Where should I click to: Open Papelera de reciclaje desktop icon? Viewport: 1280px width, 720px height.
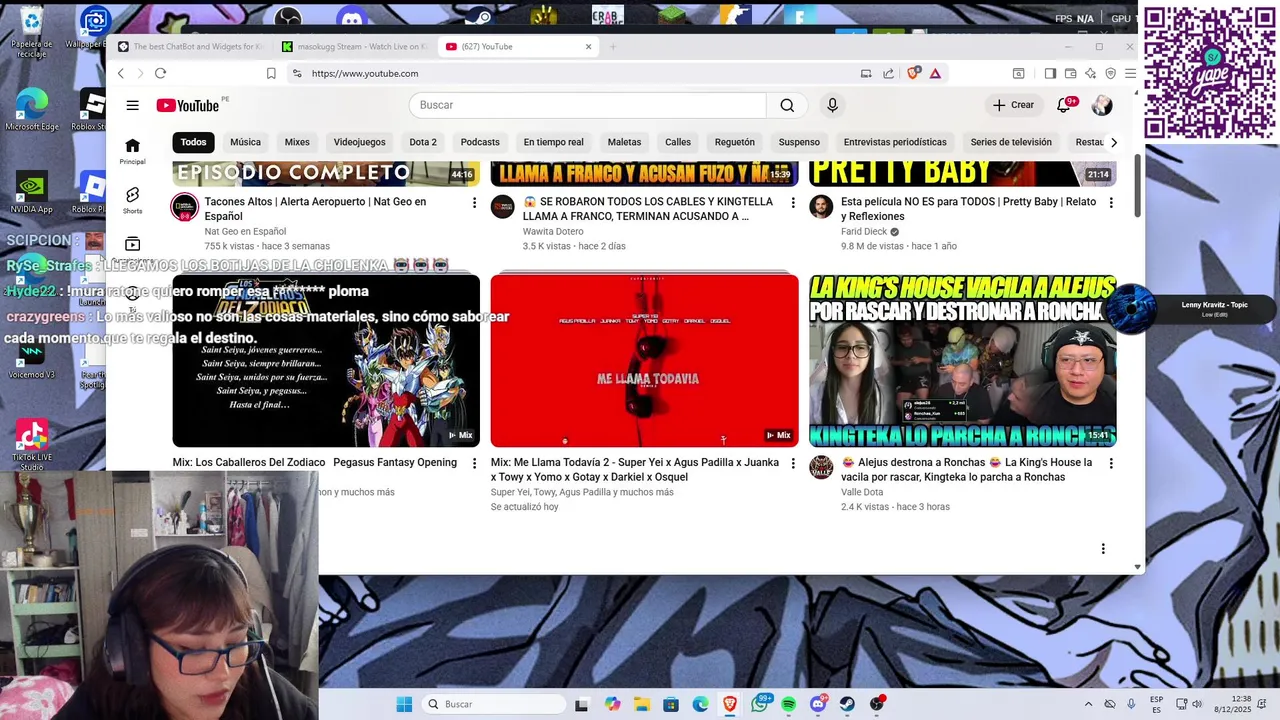point(31,32)
